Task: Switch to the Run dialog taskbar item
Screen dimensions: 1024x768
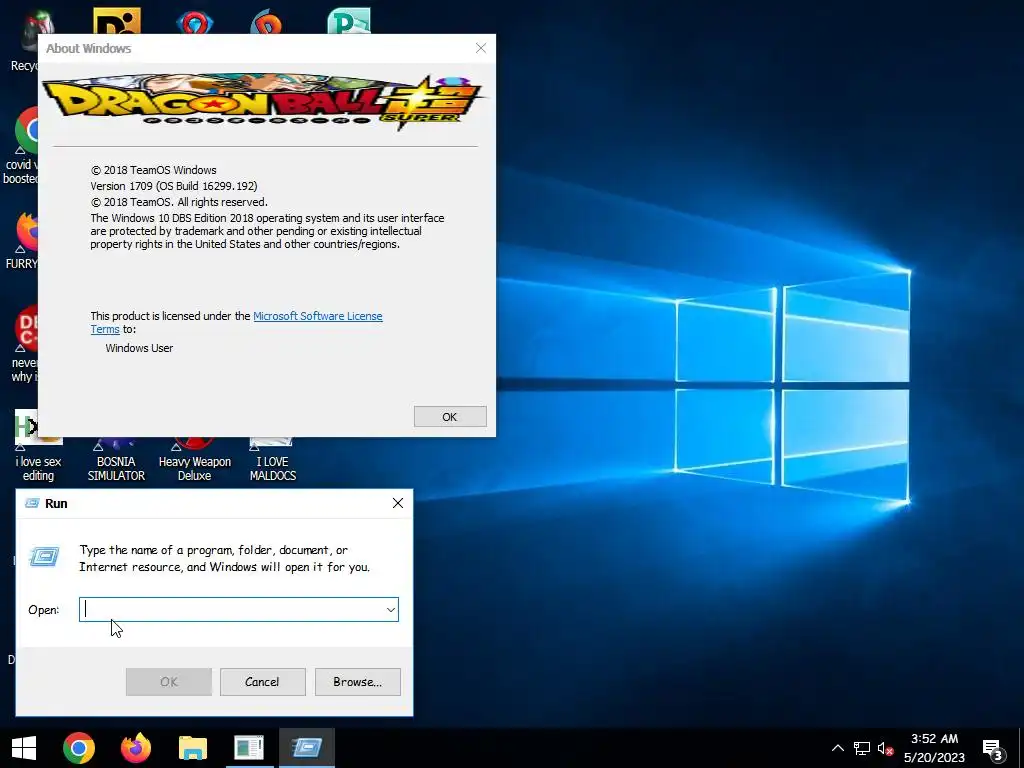Action: 306,748
